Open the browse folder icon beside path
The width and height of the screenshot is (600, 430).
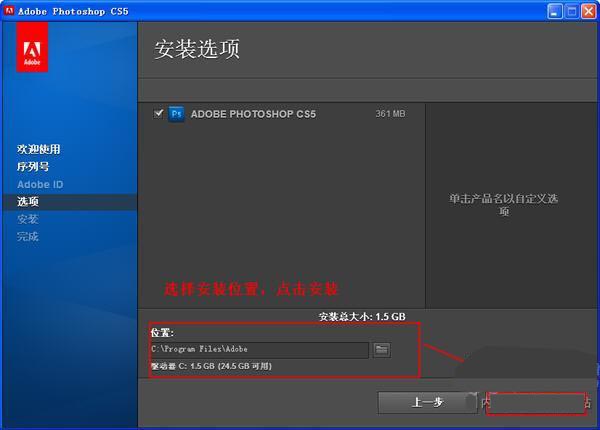click(382, 349)
